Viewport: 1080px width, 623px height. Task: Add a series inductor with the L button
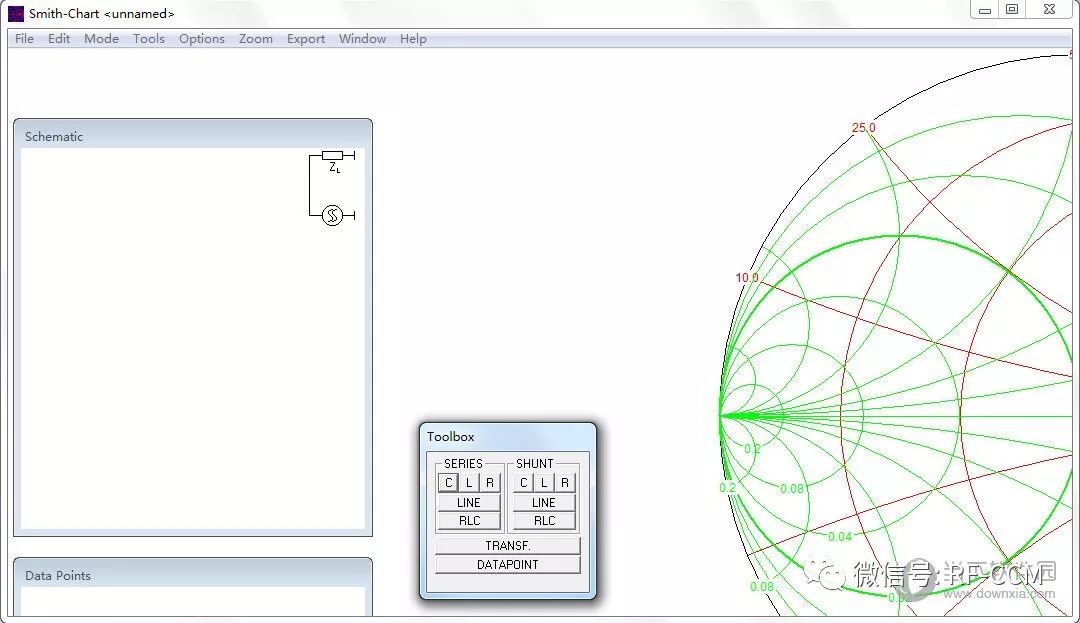(469, 483)
